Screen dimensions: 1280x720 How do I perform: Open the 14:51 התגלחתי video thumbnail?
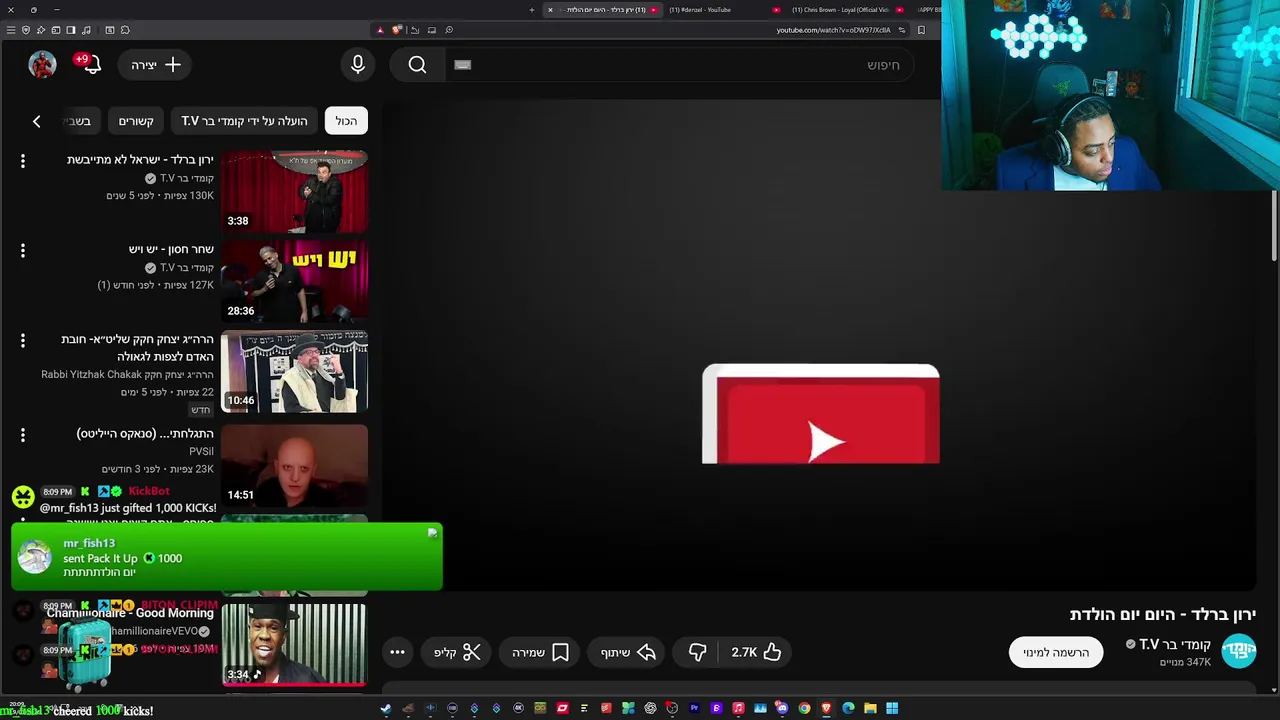pyautogui.click(x=294, y=465)
